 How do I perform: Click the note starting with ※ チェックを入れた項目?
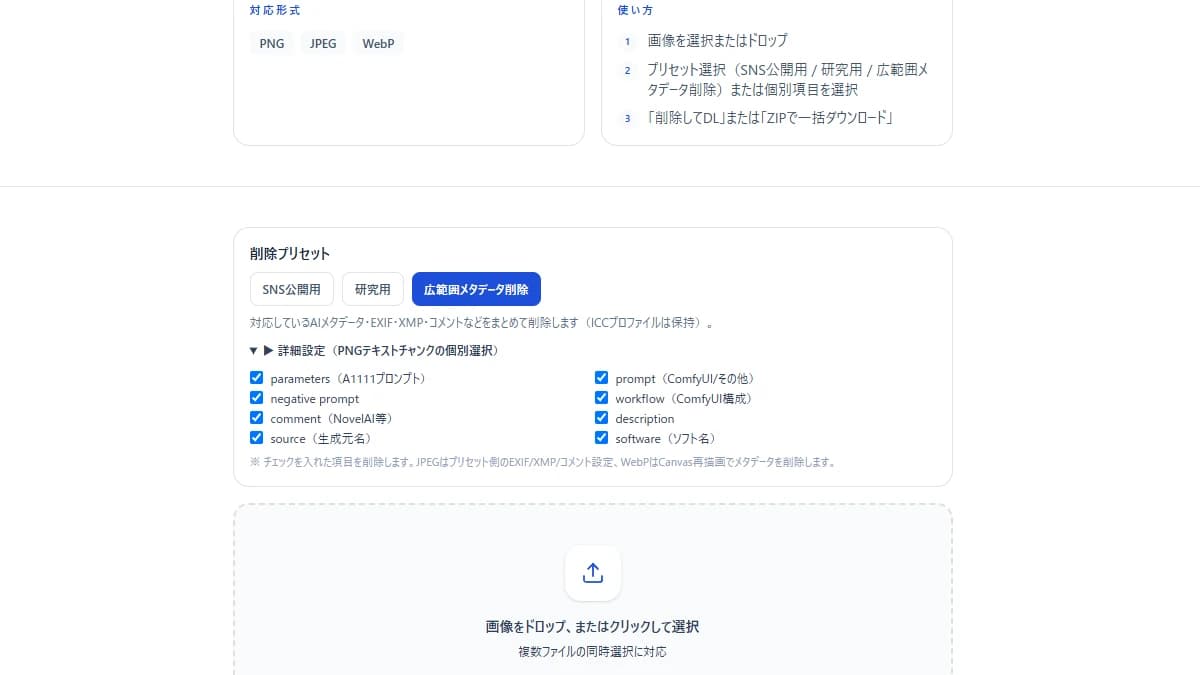[x=542, y=462]
